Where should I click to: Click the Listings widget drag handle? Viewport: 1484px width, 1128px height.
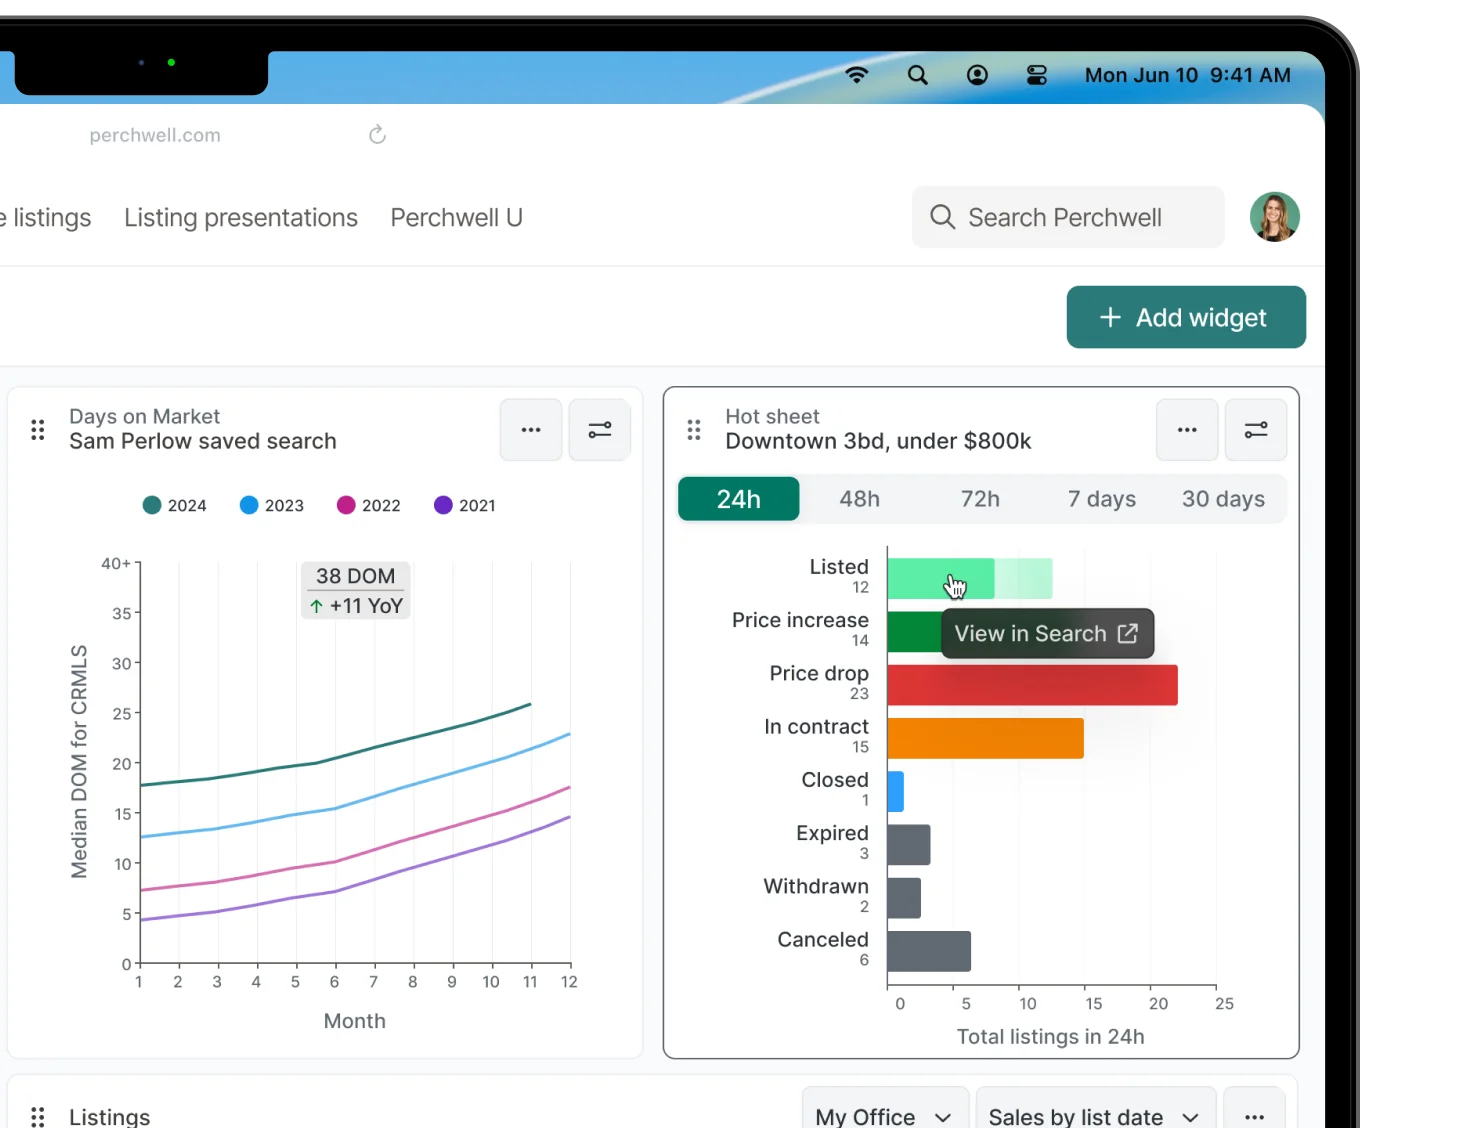(38, 1117)
